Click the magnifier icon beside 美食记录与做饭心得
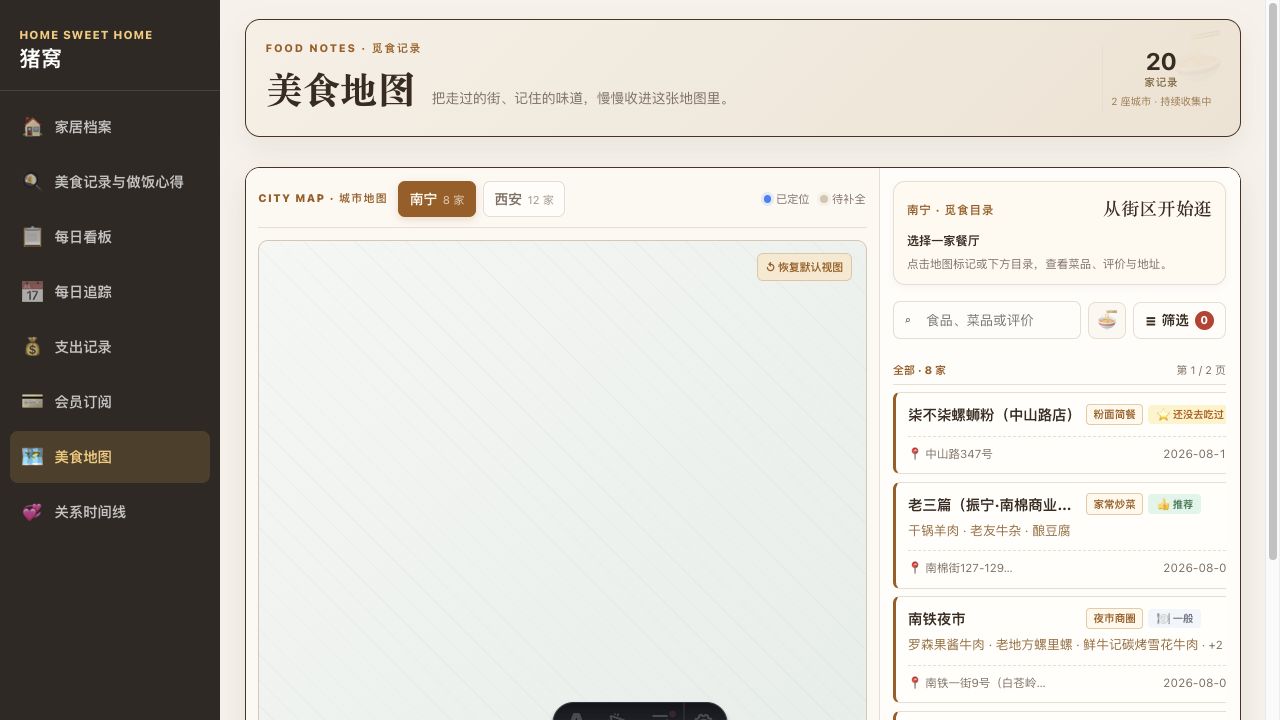 pos(32,182)
